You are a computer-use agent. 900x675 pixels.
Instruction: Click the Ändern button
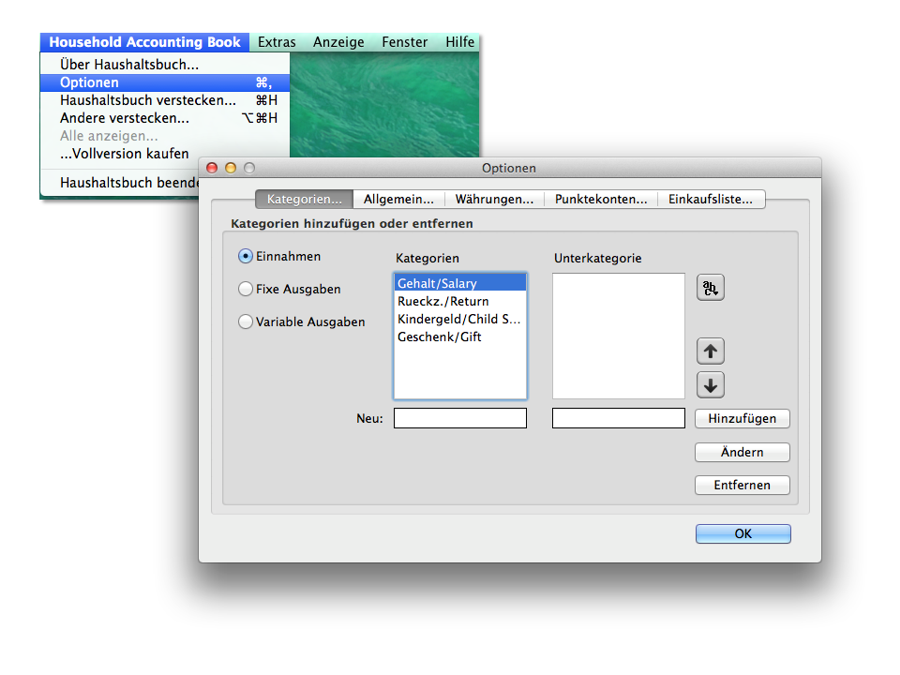742,452
